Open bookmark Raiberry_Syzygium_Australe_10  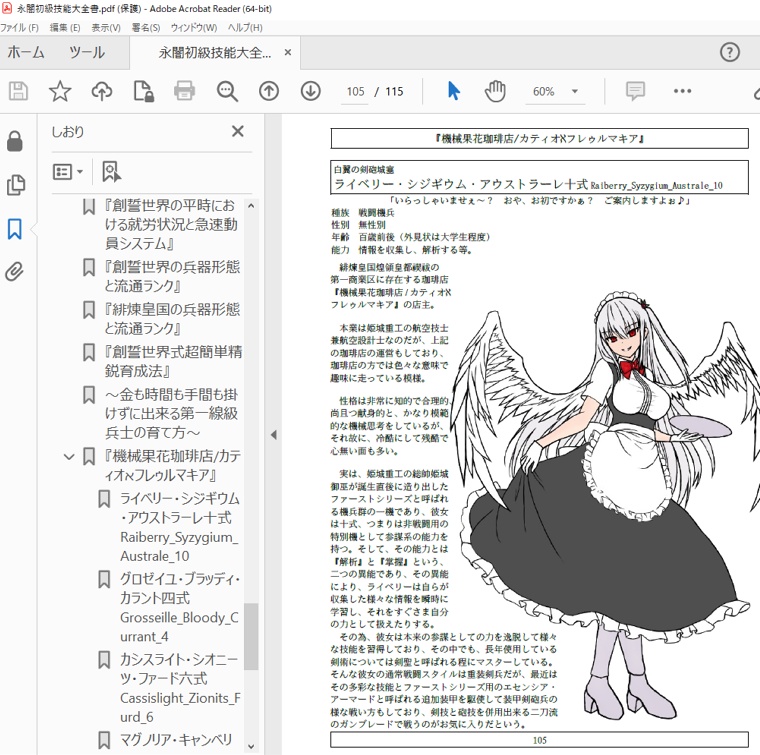[x=179, y=527]
